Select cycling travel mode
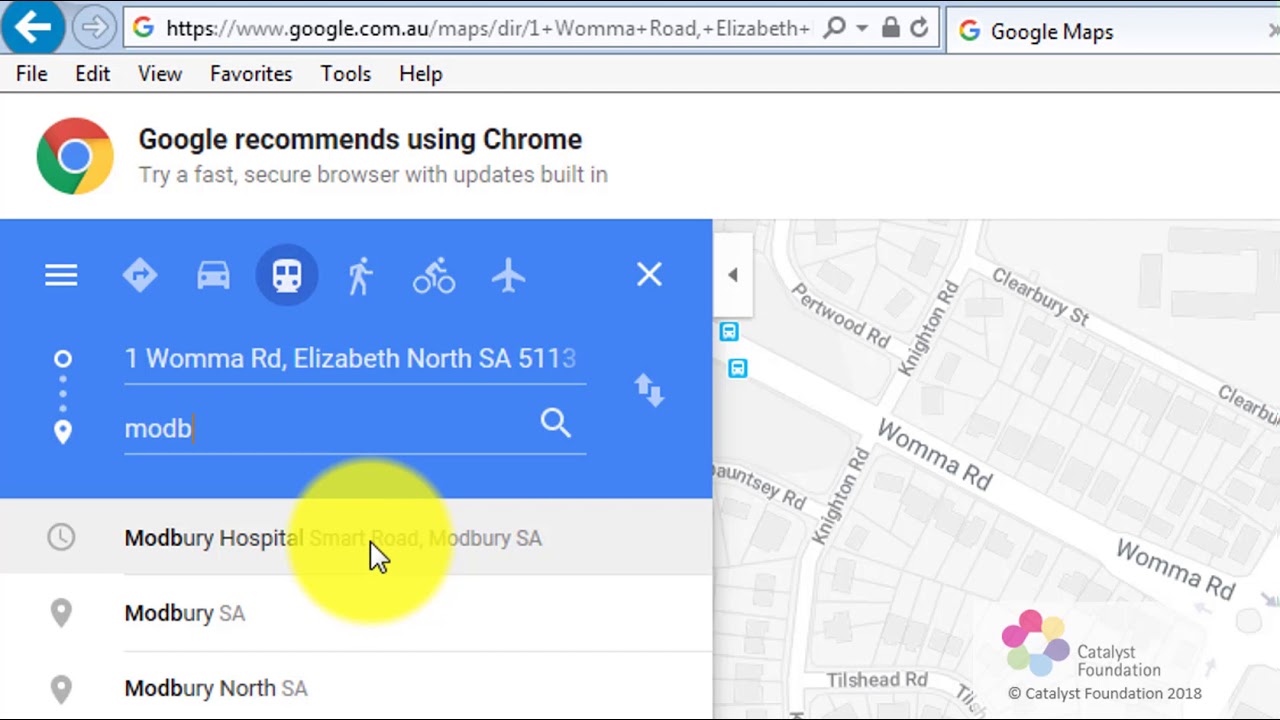The height and width of the screenshot is (720, 1280). coord(434,275)
